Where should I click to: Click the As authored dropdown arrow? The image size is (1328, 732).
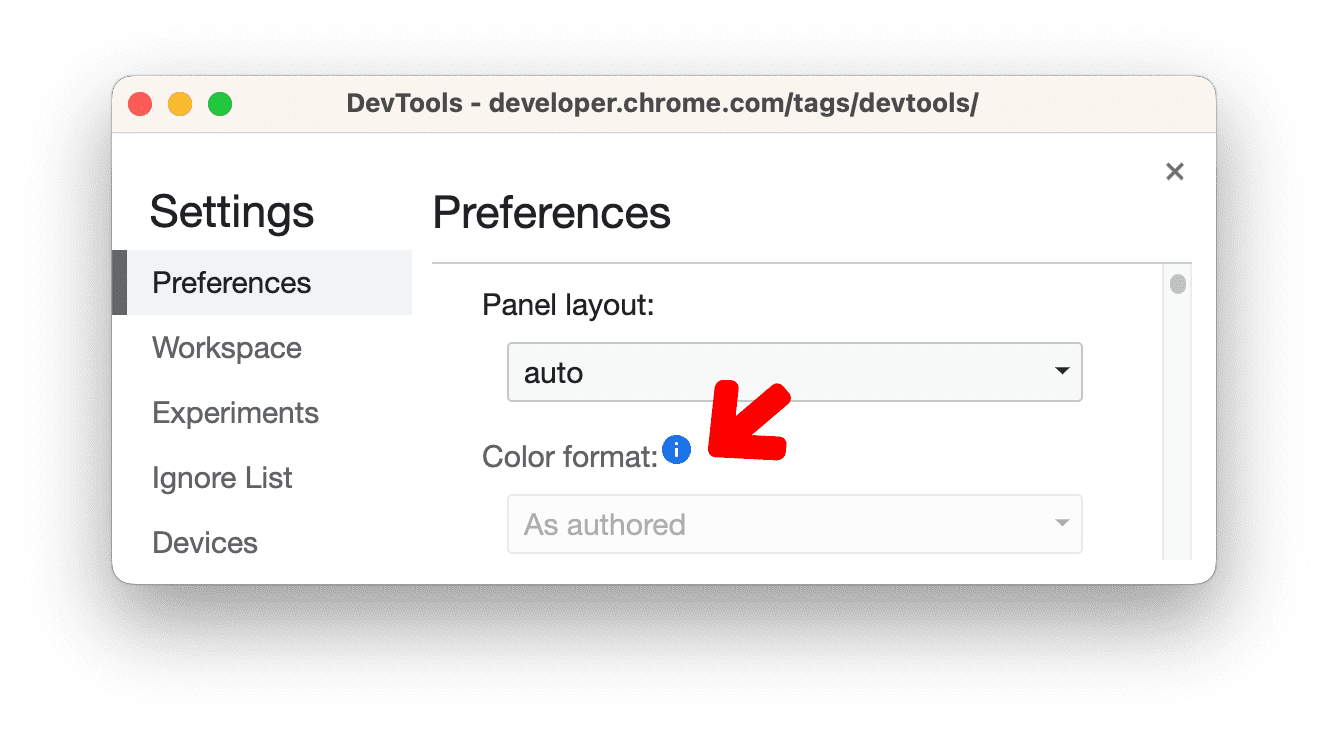click(x=1062, y=523)
